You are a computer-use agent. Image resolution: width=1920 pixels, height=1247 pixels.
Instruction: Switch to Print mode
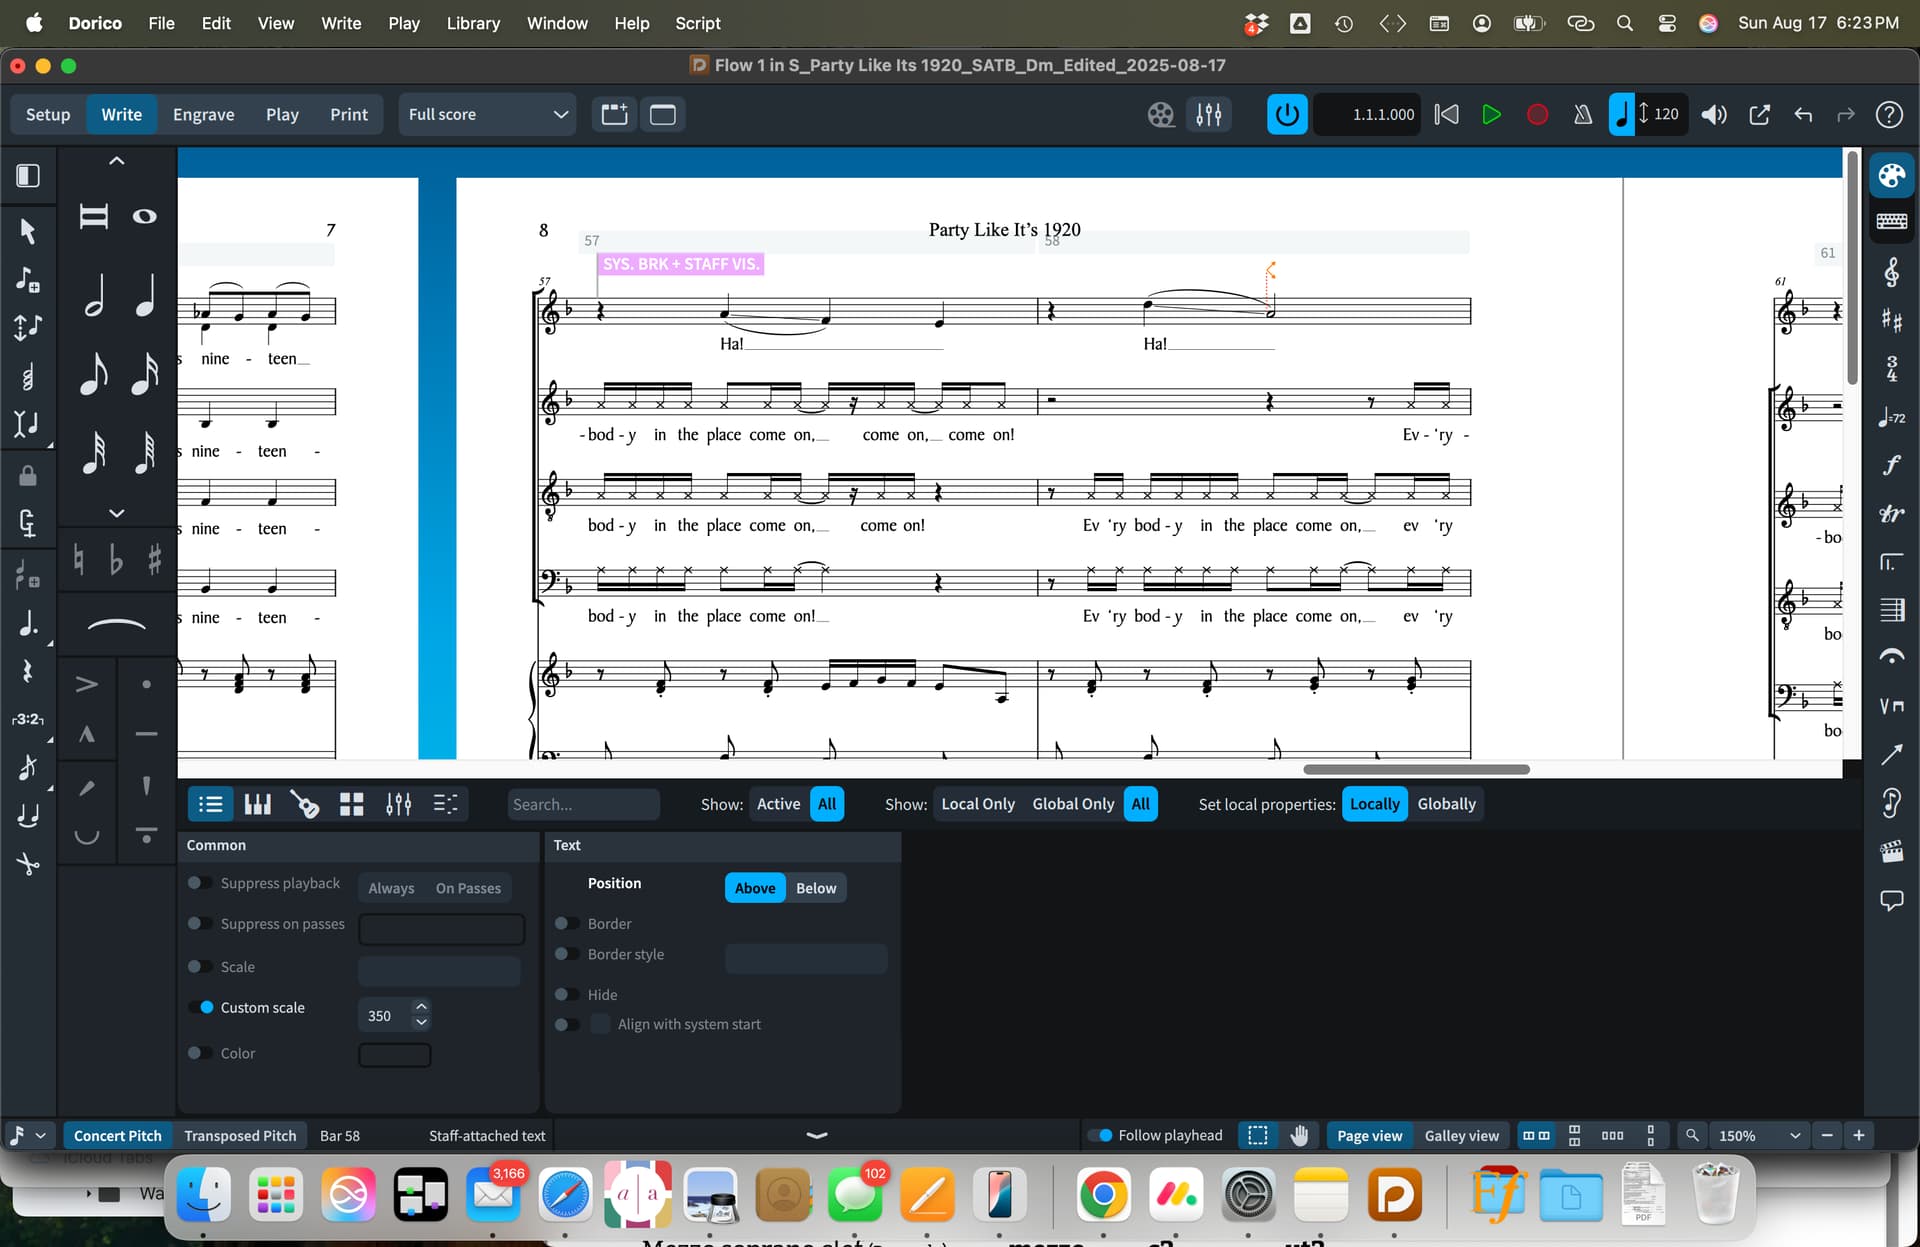[x=349, y=115]
